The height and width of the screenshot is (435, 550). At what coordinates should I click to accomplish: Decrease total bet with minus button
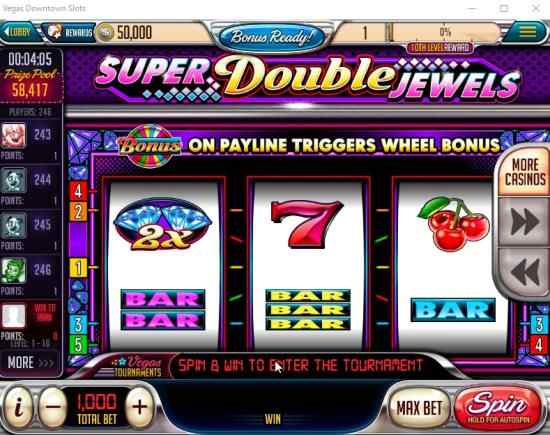pyautogui.click(x=53, y=407)
